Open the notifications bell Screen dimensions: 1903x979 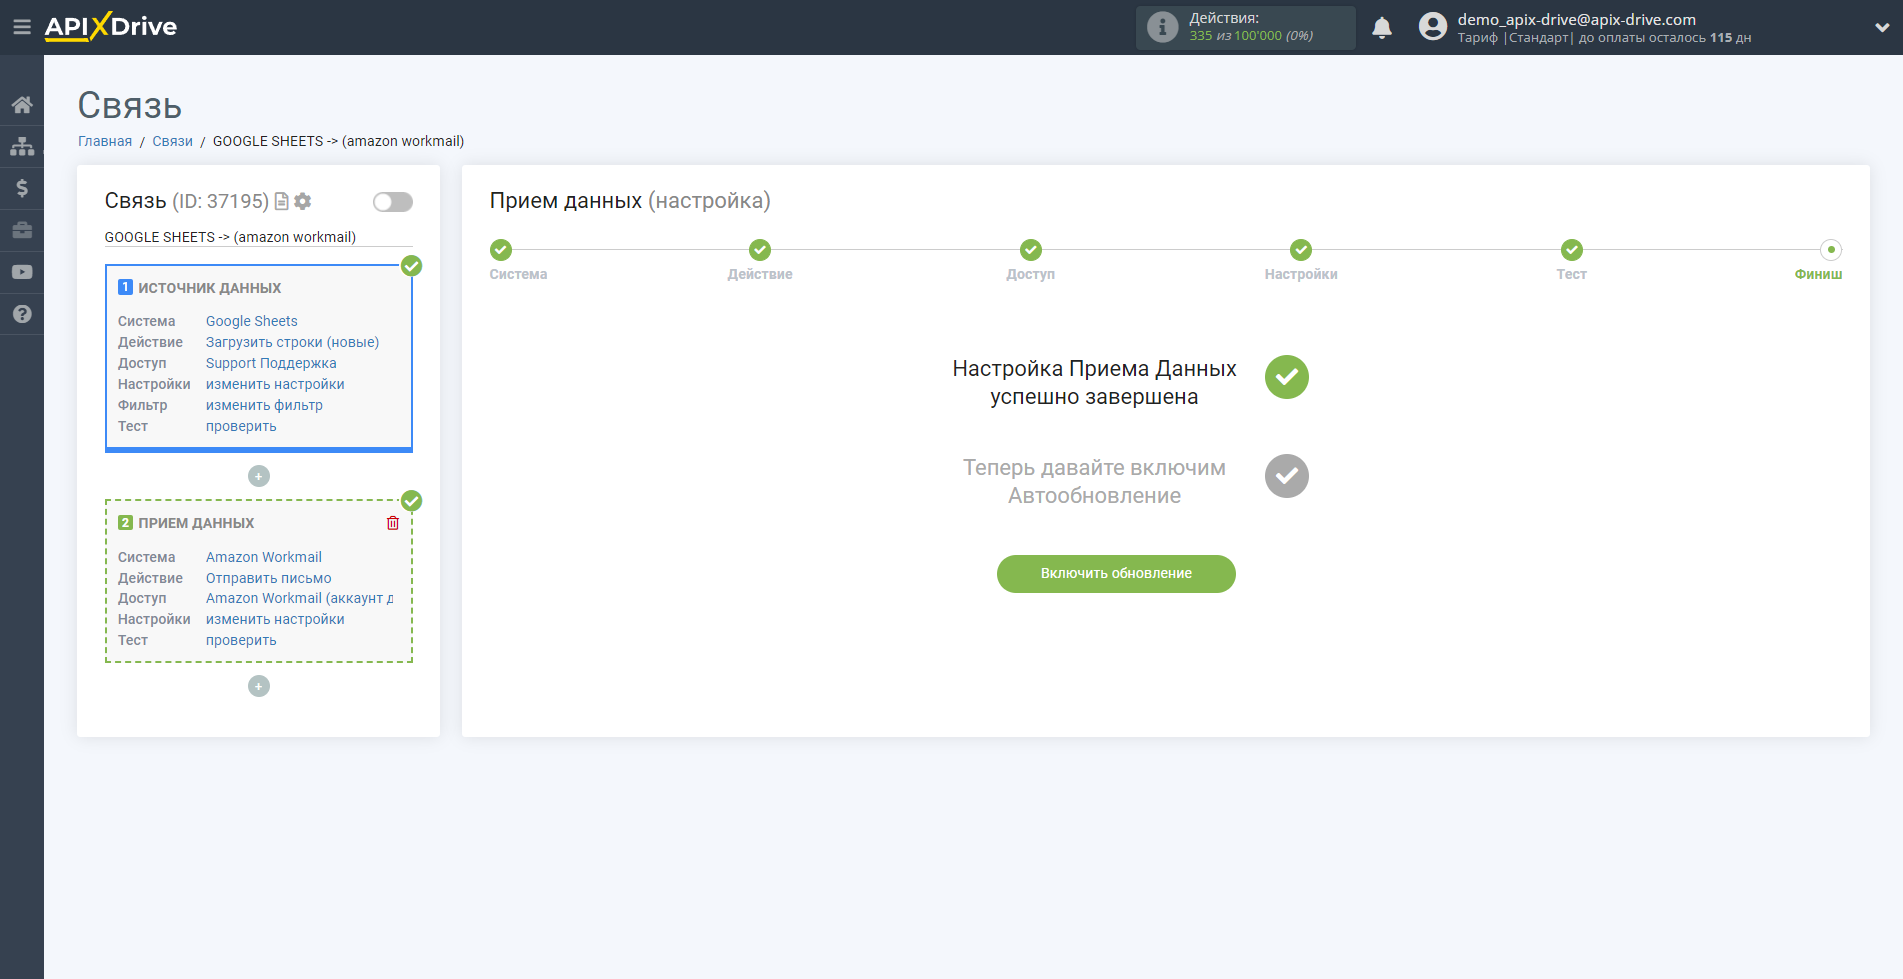pyautogui.click(x=1382, y=28)
